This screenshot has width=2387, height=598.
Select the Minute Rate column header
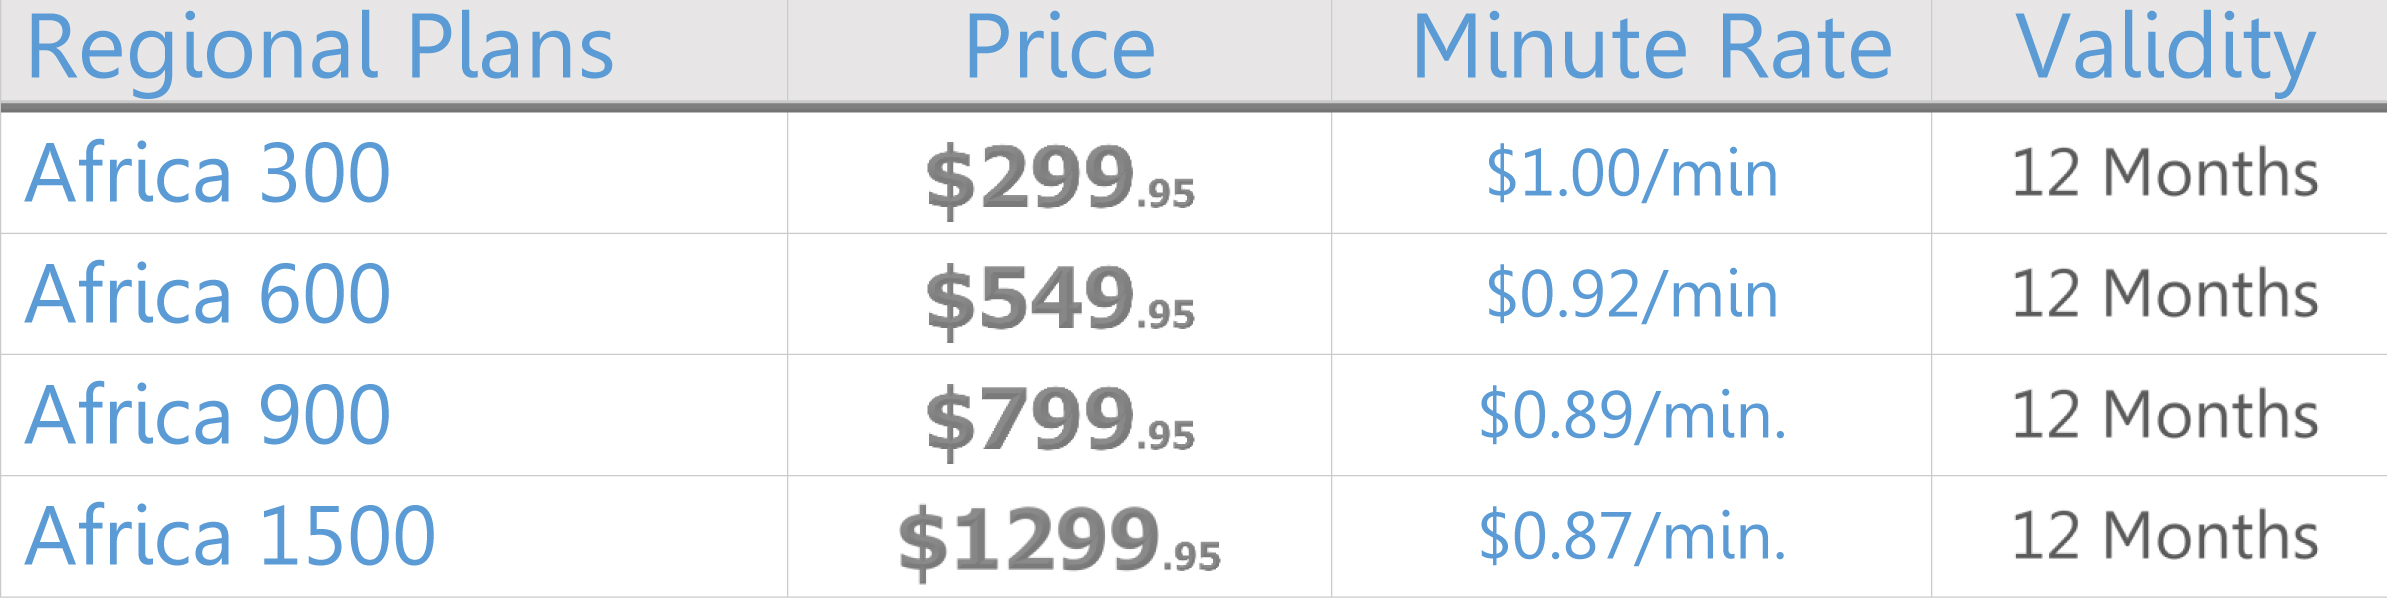click(1652, 48)
